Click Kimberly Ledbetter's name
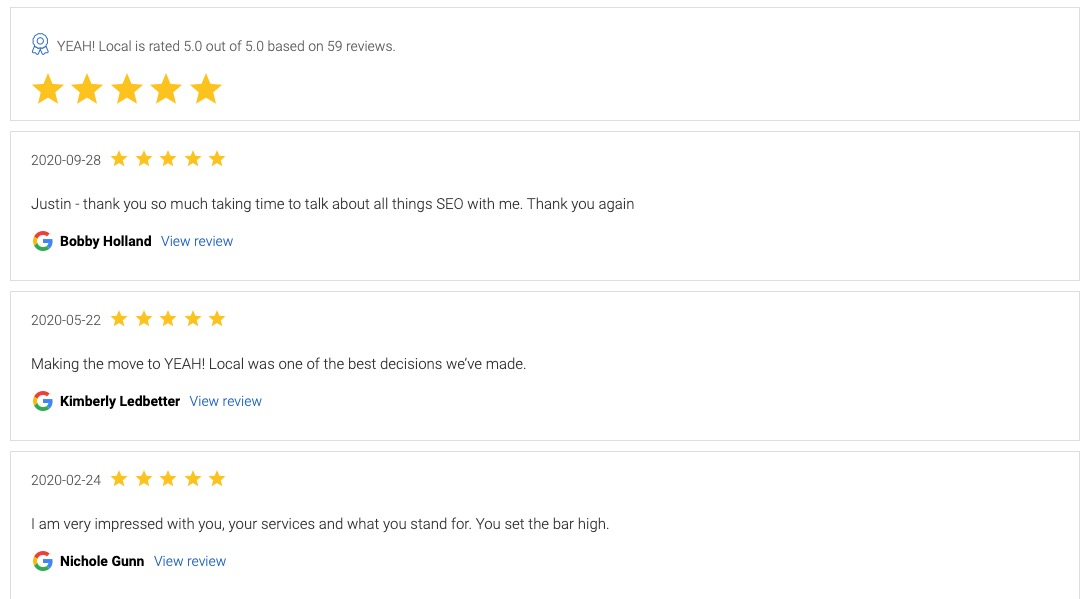Viewport: 1083px width, 599px height. point(119,401)
